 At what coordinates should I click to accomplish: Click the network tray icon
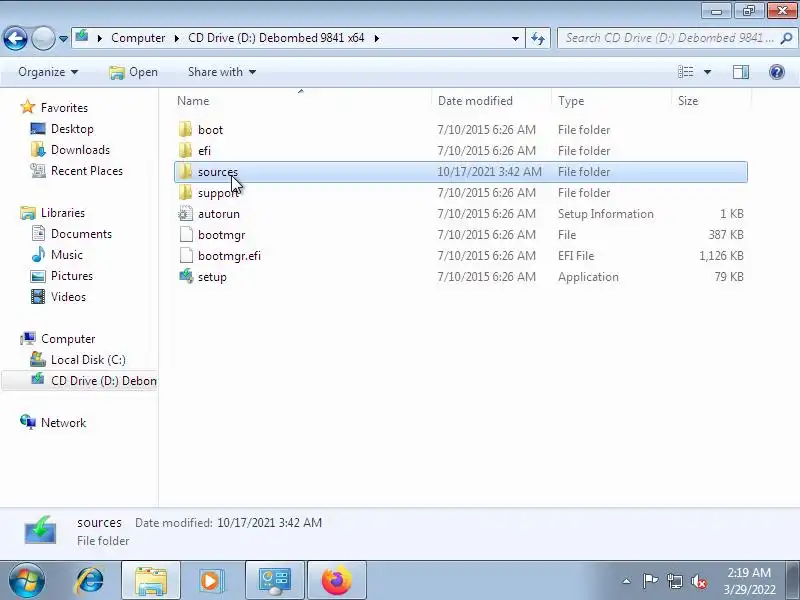point(674,581)
